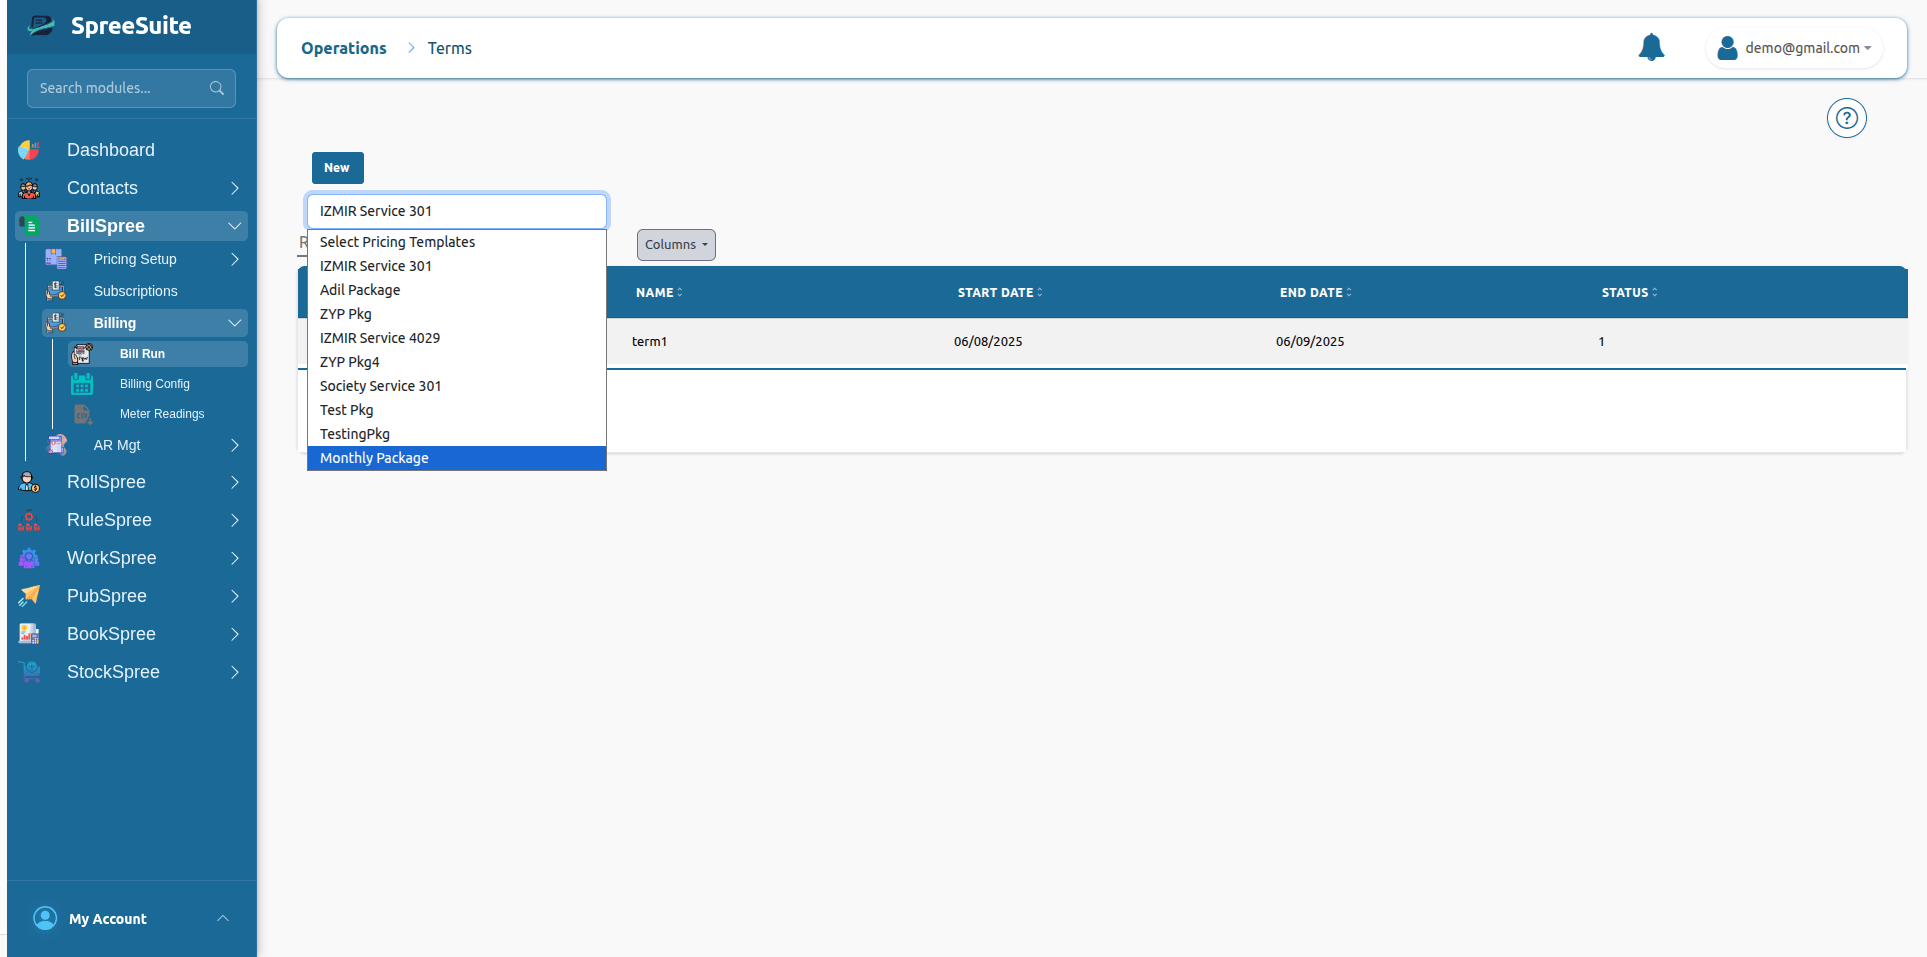Expand the StockSpree chevron
Image resolution: width=1927 pixels, height=957 pixels.
pos(235,672)
